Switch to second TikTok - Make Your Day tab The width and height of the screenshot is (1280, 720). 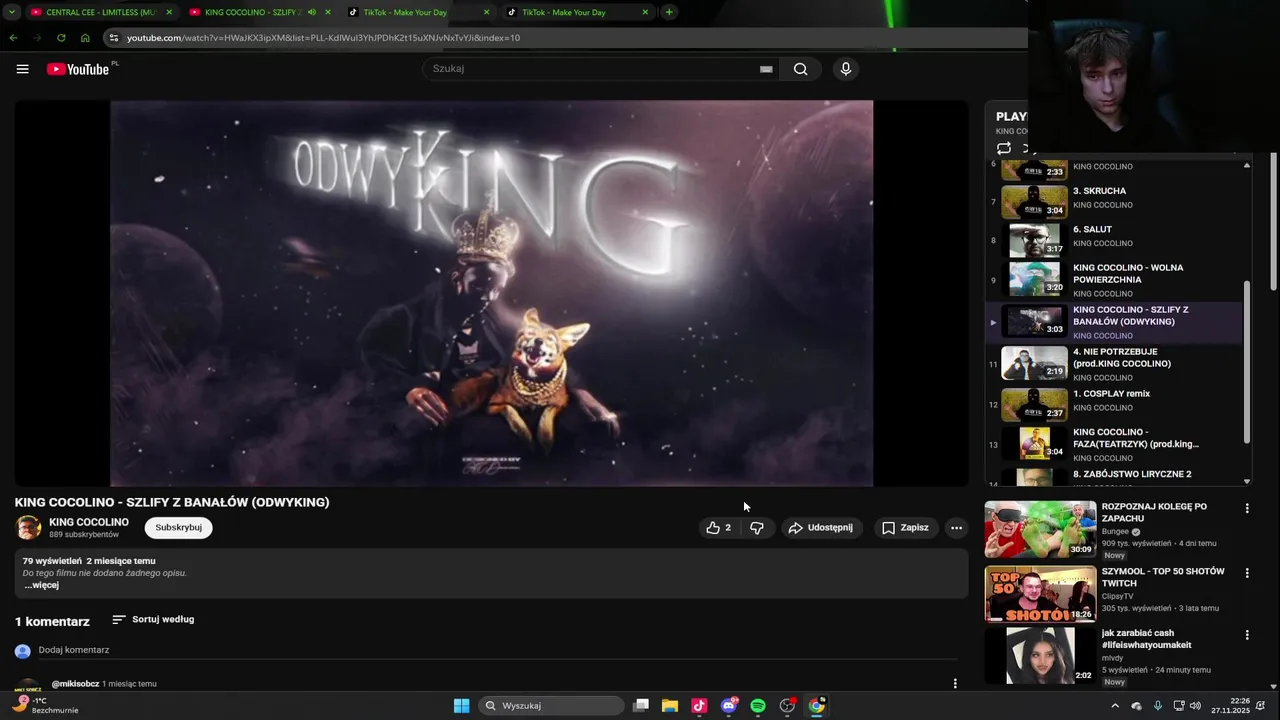(x=578, y=12)
